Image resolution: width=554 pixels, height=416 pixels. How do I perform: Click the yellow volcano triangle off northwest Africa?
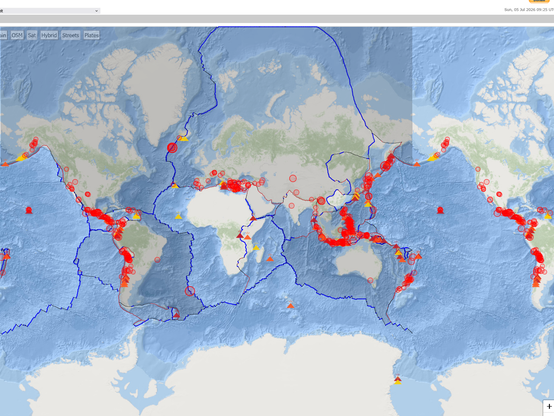click(x=178, y=216)
